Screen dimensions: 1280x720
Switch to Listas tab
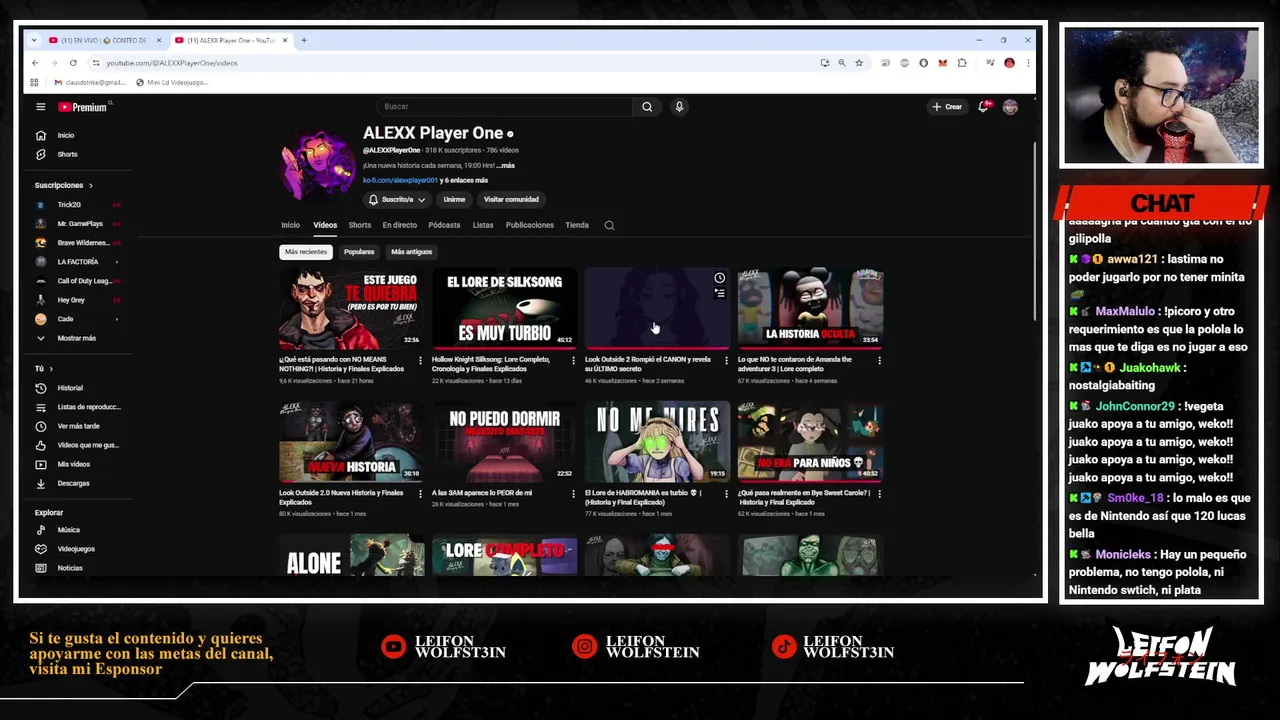(x=483, y=225)
